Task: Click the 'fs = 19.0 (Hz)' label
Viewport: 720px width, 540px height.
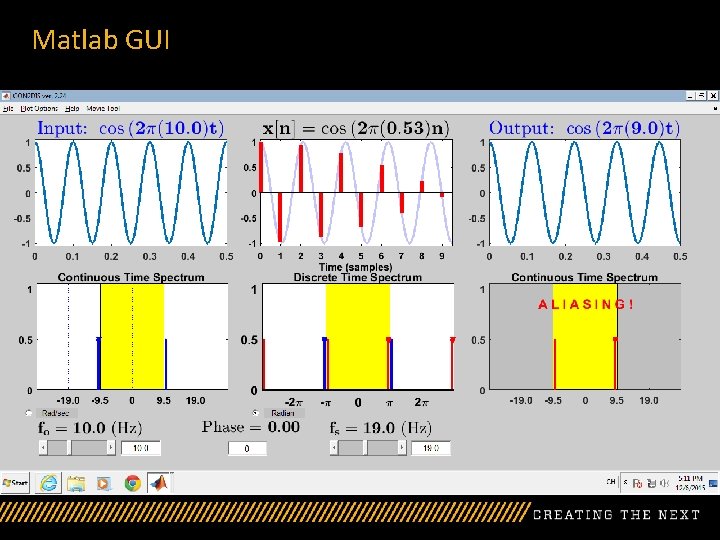Action: (x=381, y=429)
